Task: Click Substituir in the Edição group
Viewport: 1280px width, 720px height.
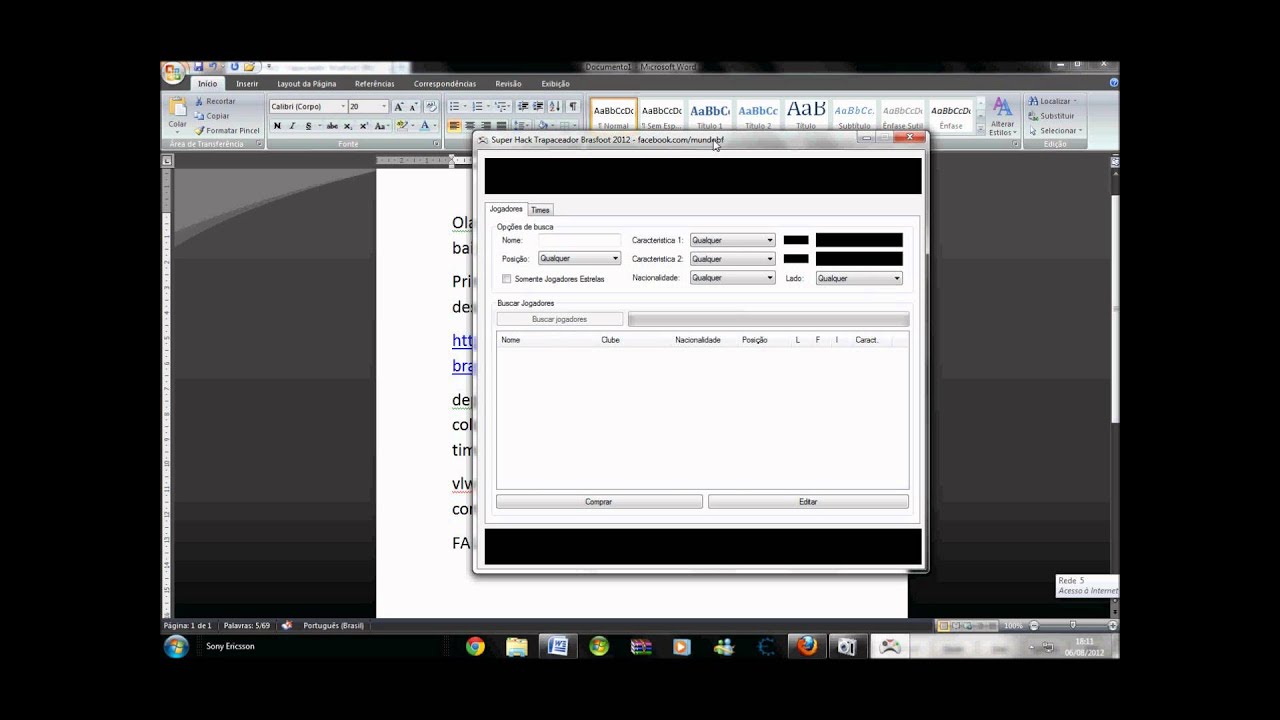Action: point(1051,116)
